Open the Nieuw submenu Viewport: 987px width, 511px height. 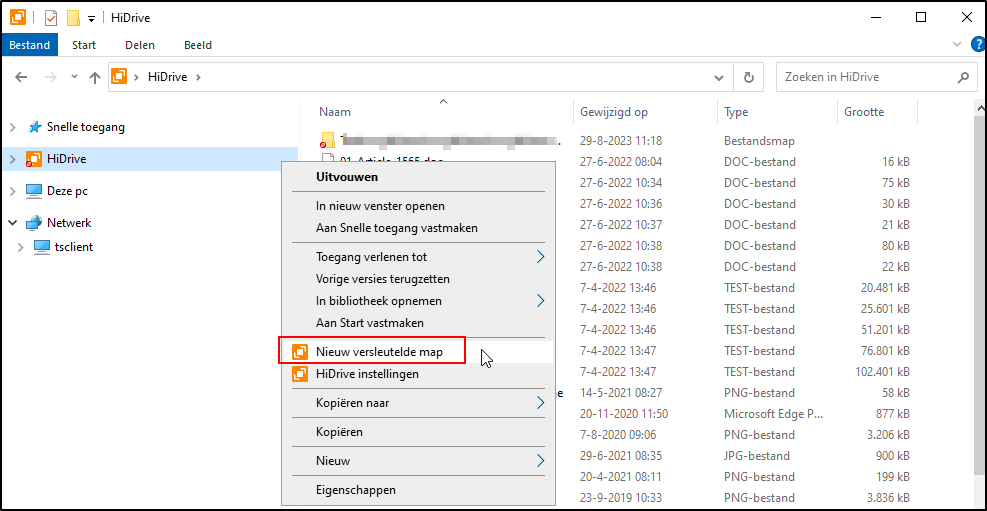pyautogui.click(x=418, y=461)
